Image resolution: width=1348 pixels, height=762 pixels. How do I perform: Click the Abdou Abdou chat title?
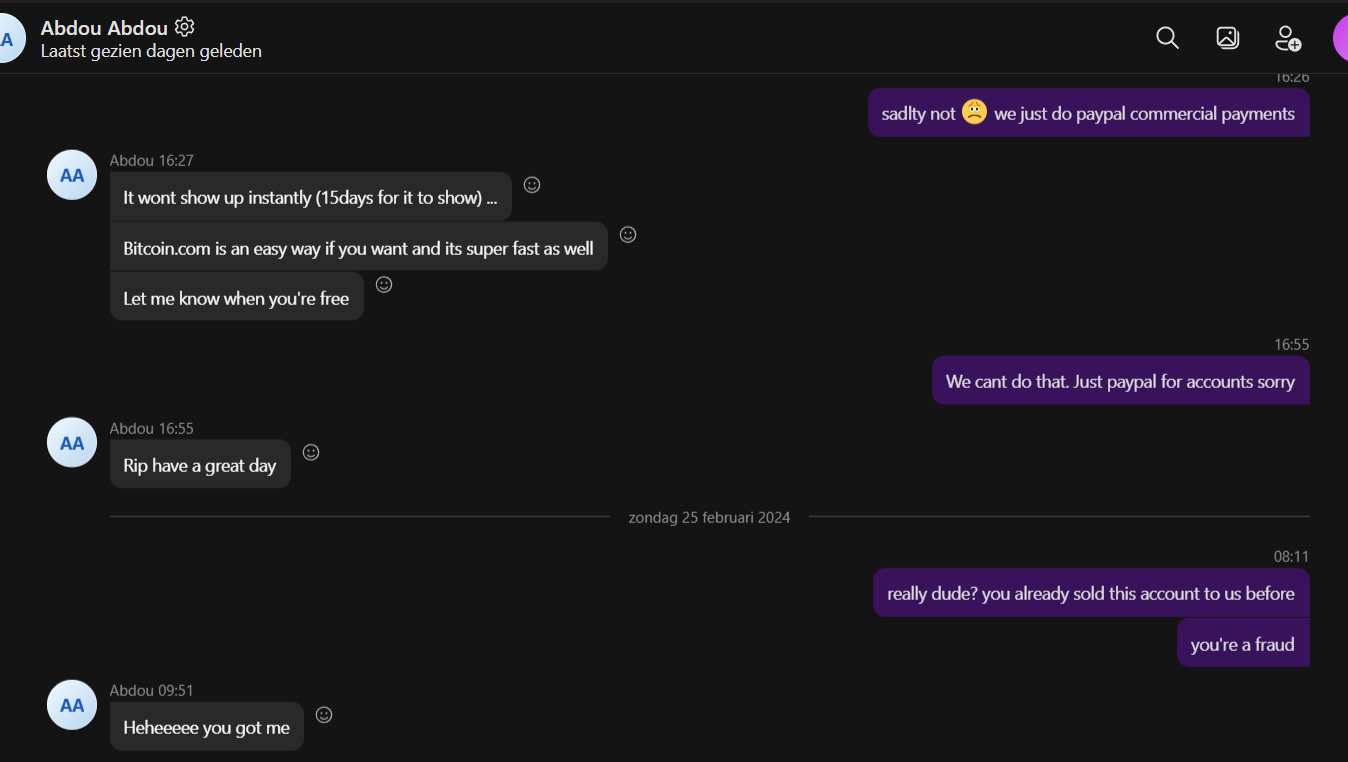105,28
